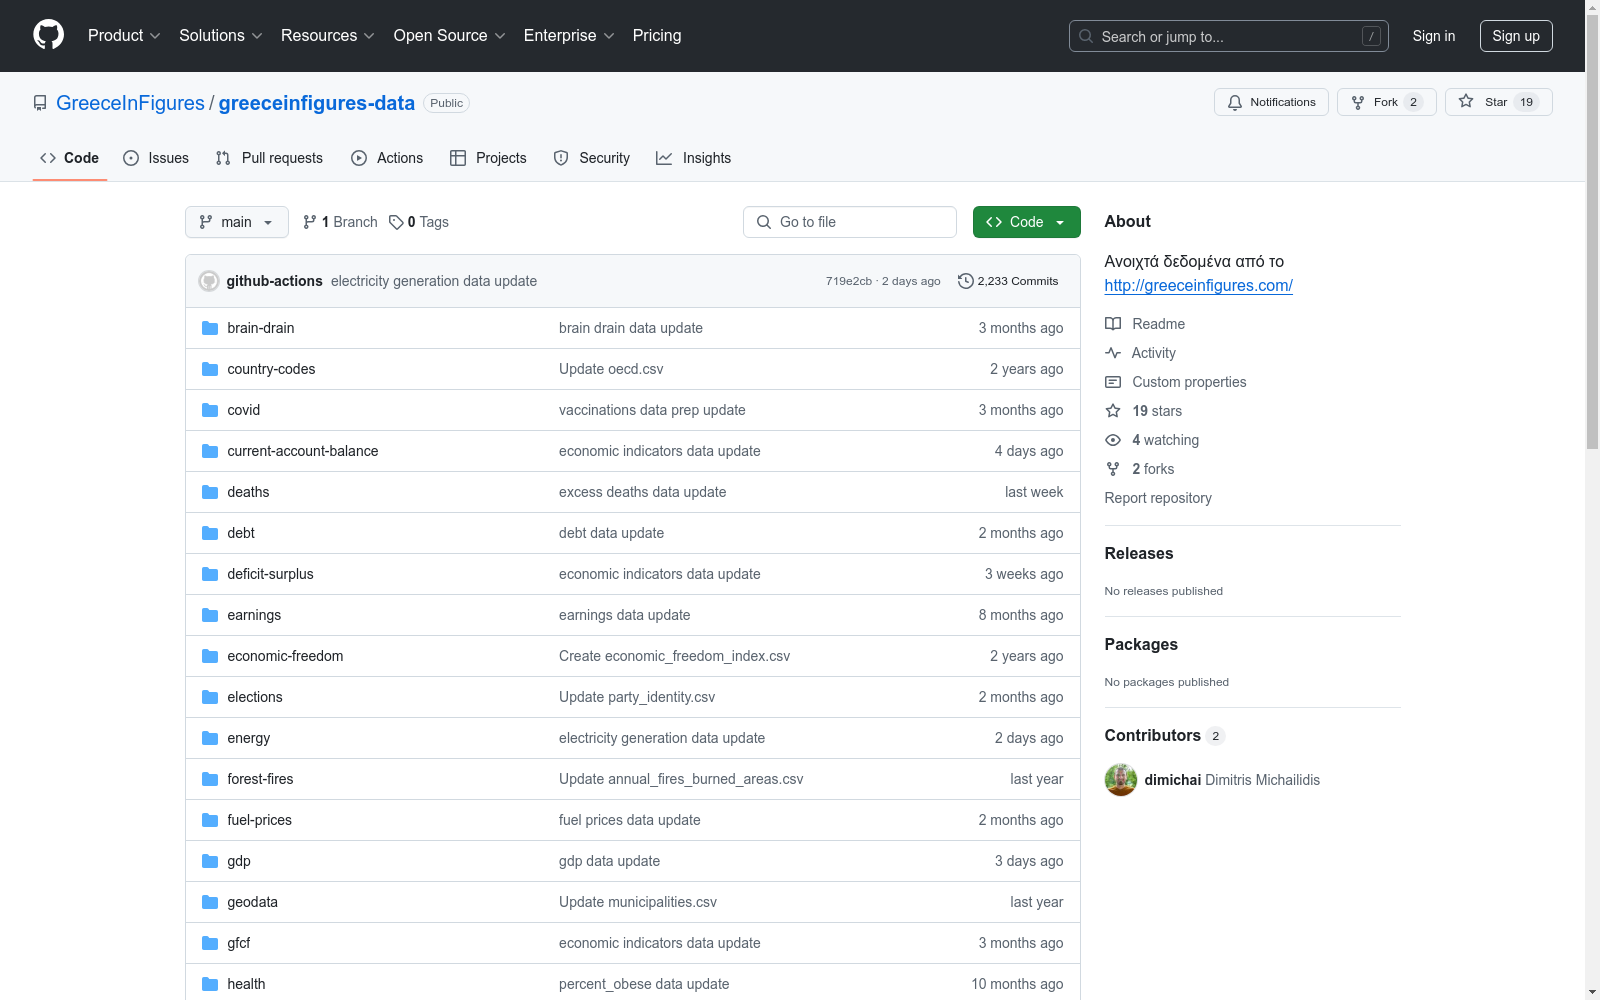
Task: Open Custom properties link
Action: coord(1176,382)
